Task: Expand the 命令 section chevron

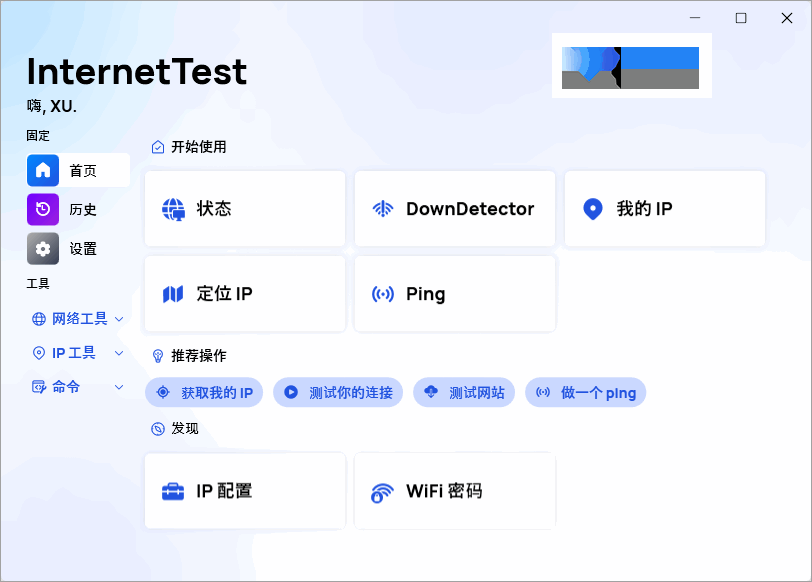Action: click(119, 387)
